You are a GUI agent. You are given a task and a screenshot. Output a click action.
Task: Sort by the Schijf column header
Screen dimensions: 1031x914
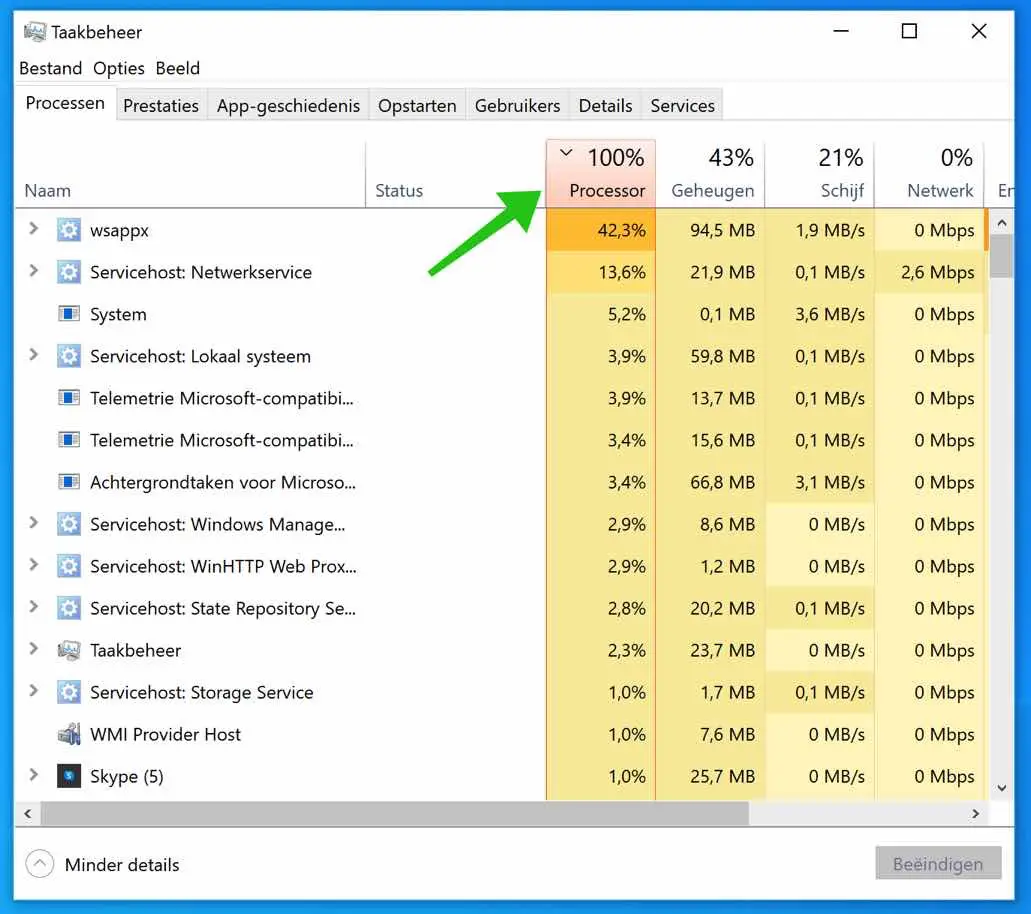tap(819, 174)
